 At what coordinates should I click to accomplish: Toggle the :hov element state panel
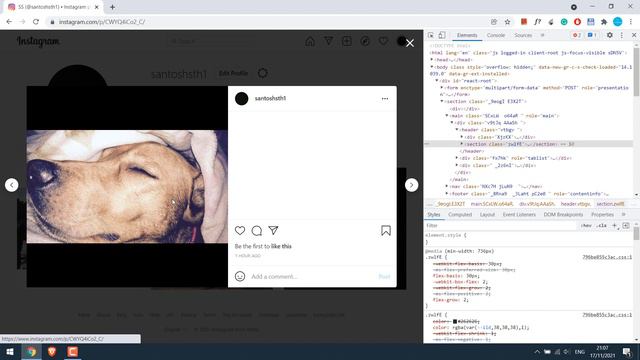586,226
